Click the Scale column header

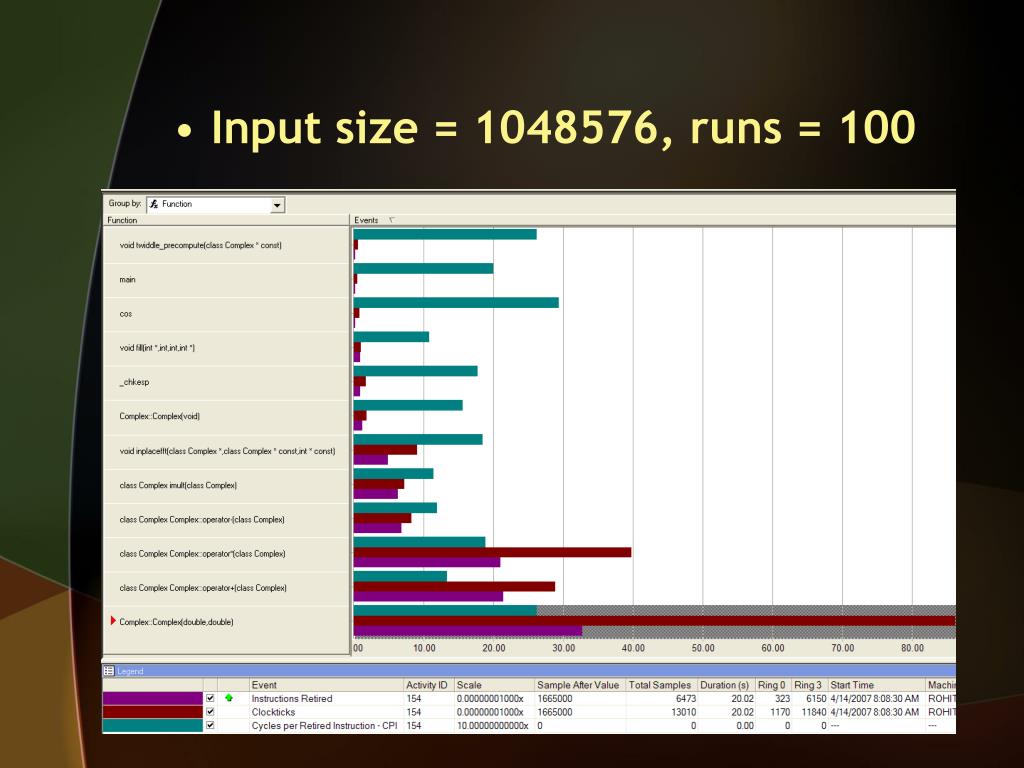coord(494,685)
